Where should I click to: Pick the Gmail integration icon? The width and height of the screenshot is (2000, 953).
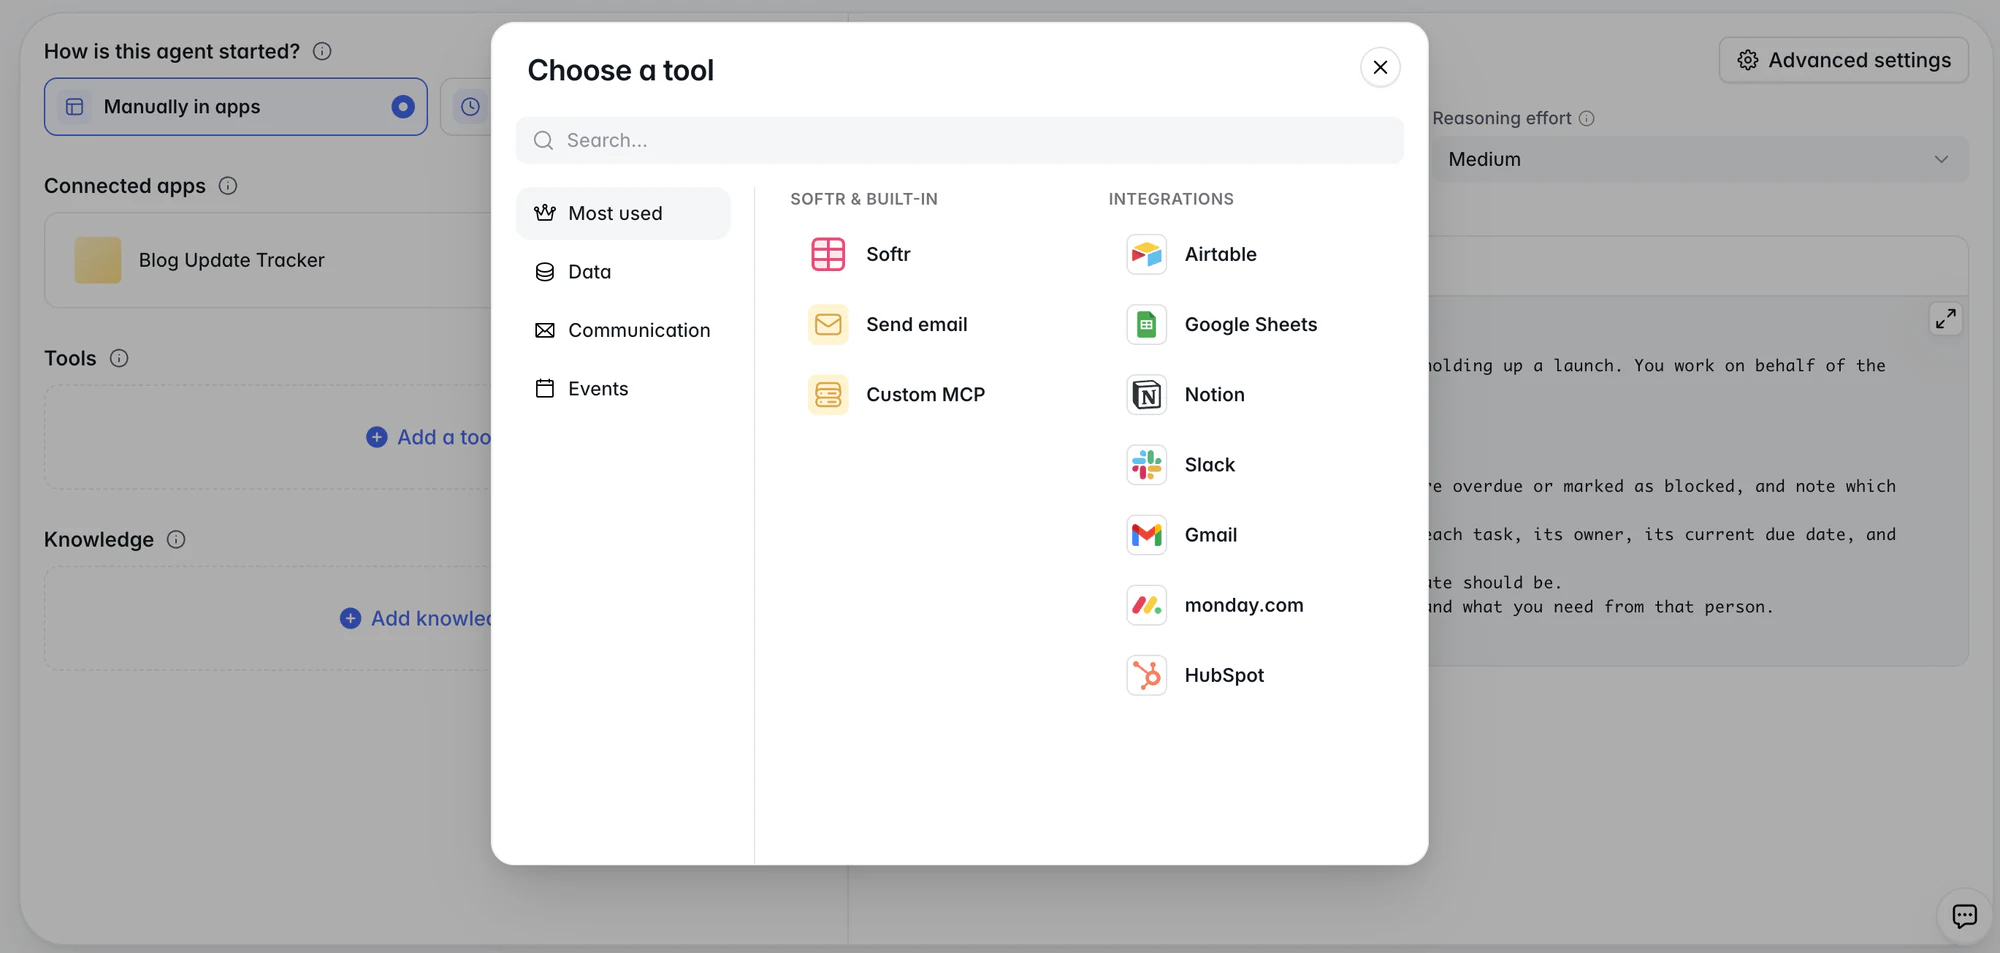pos(1146,535)
